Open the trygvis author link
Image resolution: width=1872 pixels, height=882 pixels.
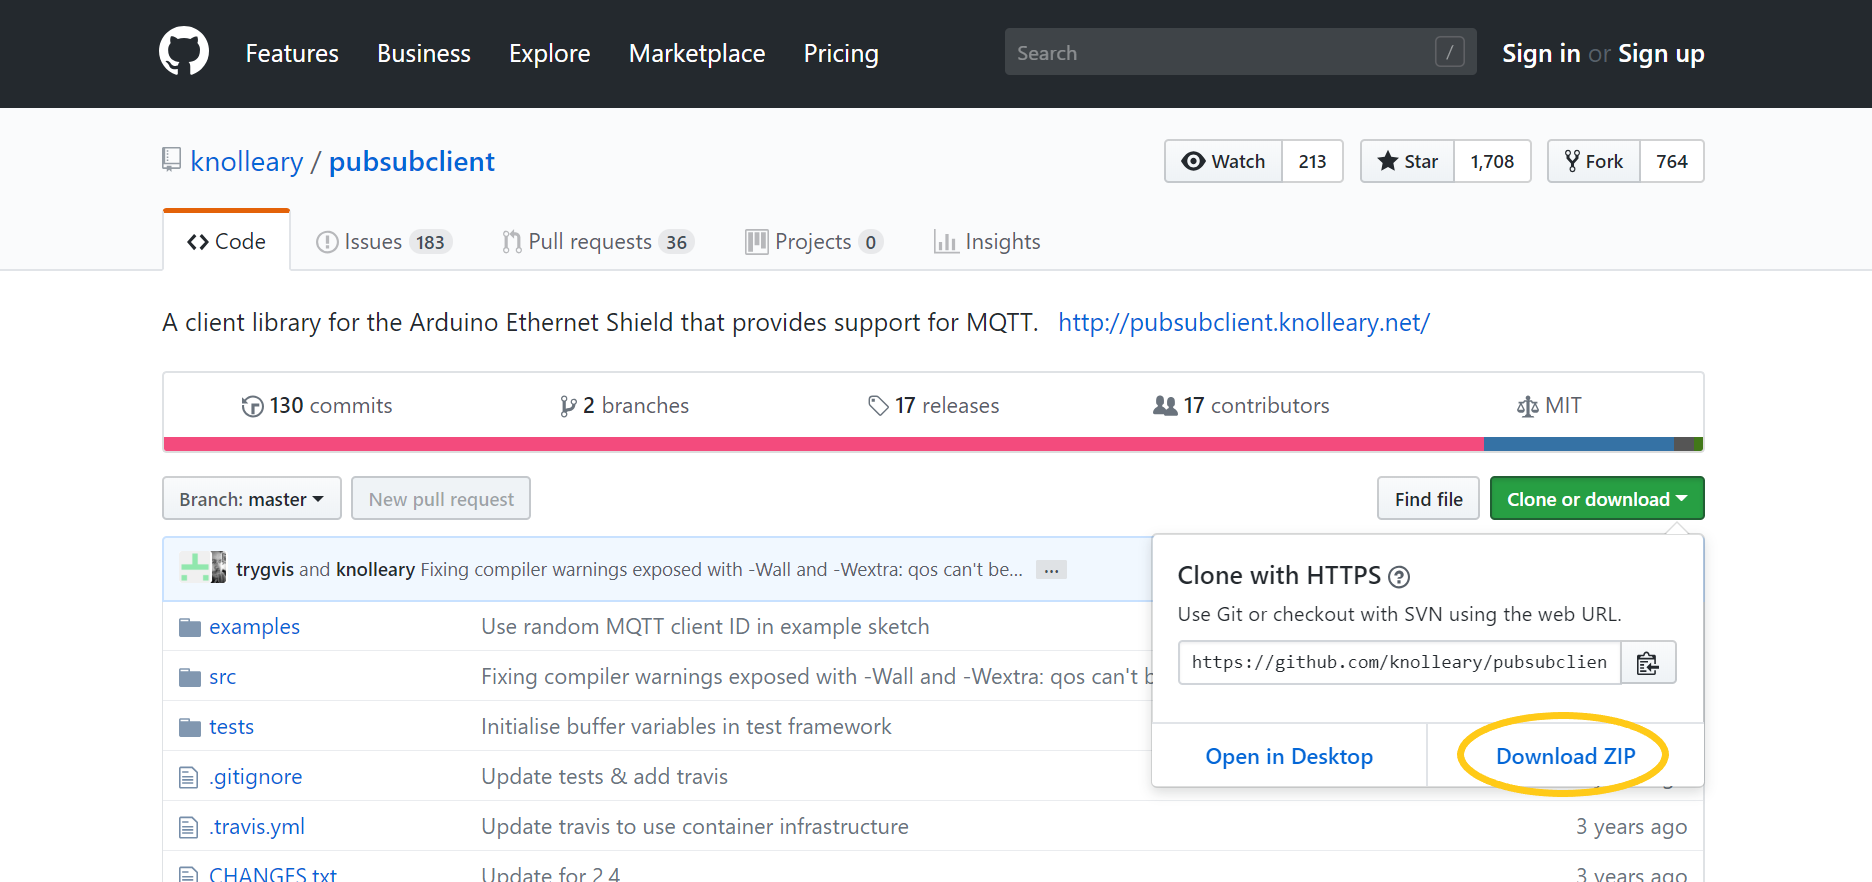(265, 569)
